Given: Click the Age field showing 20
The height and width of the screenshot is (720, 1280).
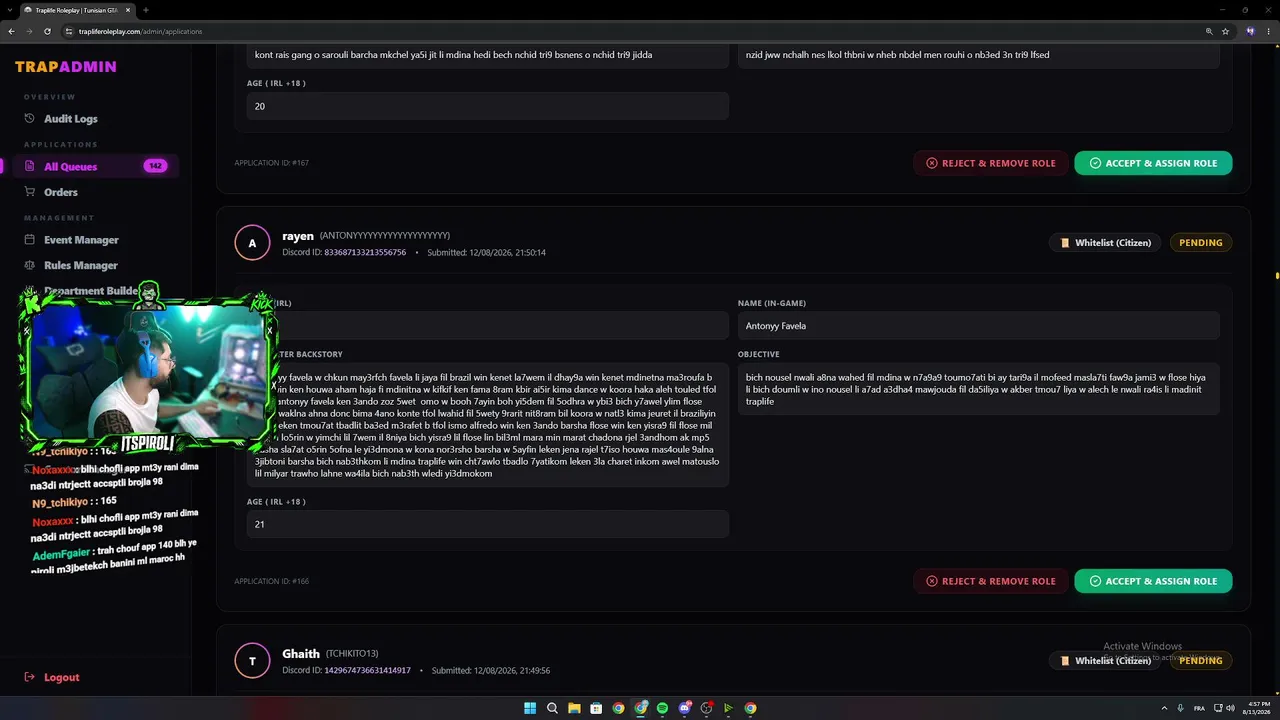Looking at the screenshot, I should (x=487, y=106).
